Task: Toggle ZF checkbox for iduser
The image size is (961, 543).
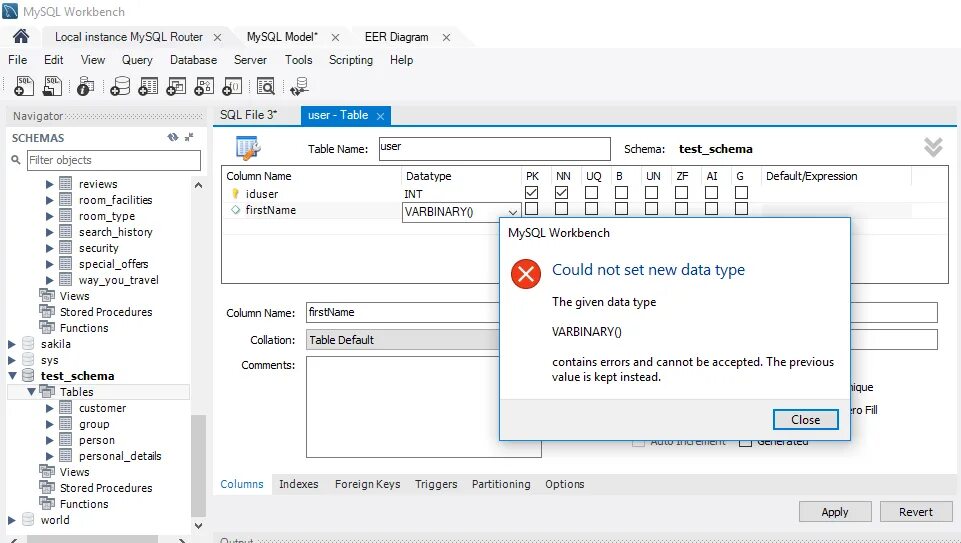Action: [682, 192]
